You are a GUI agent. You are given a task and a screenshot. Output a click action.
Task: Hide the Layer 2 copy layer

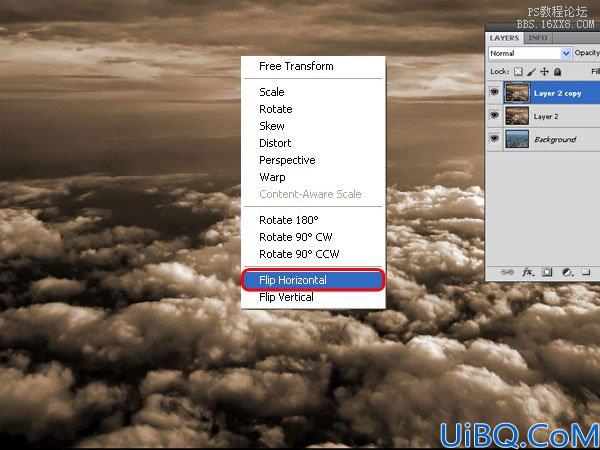(494, 92)
